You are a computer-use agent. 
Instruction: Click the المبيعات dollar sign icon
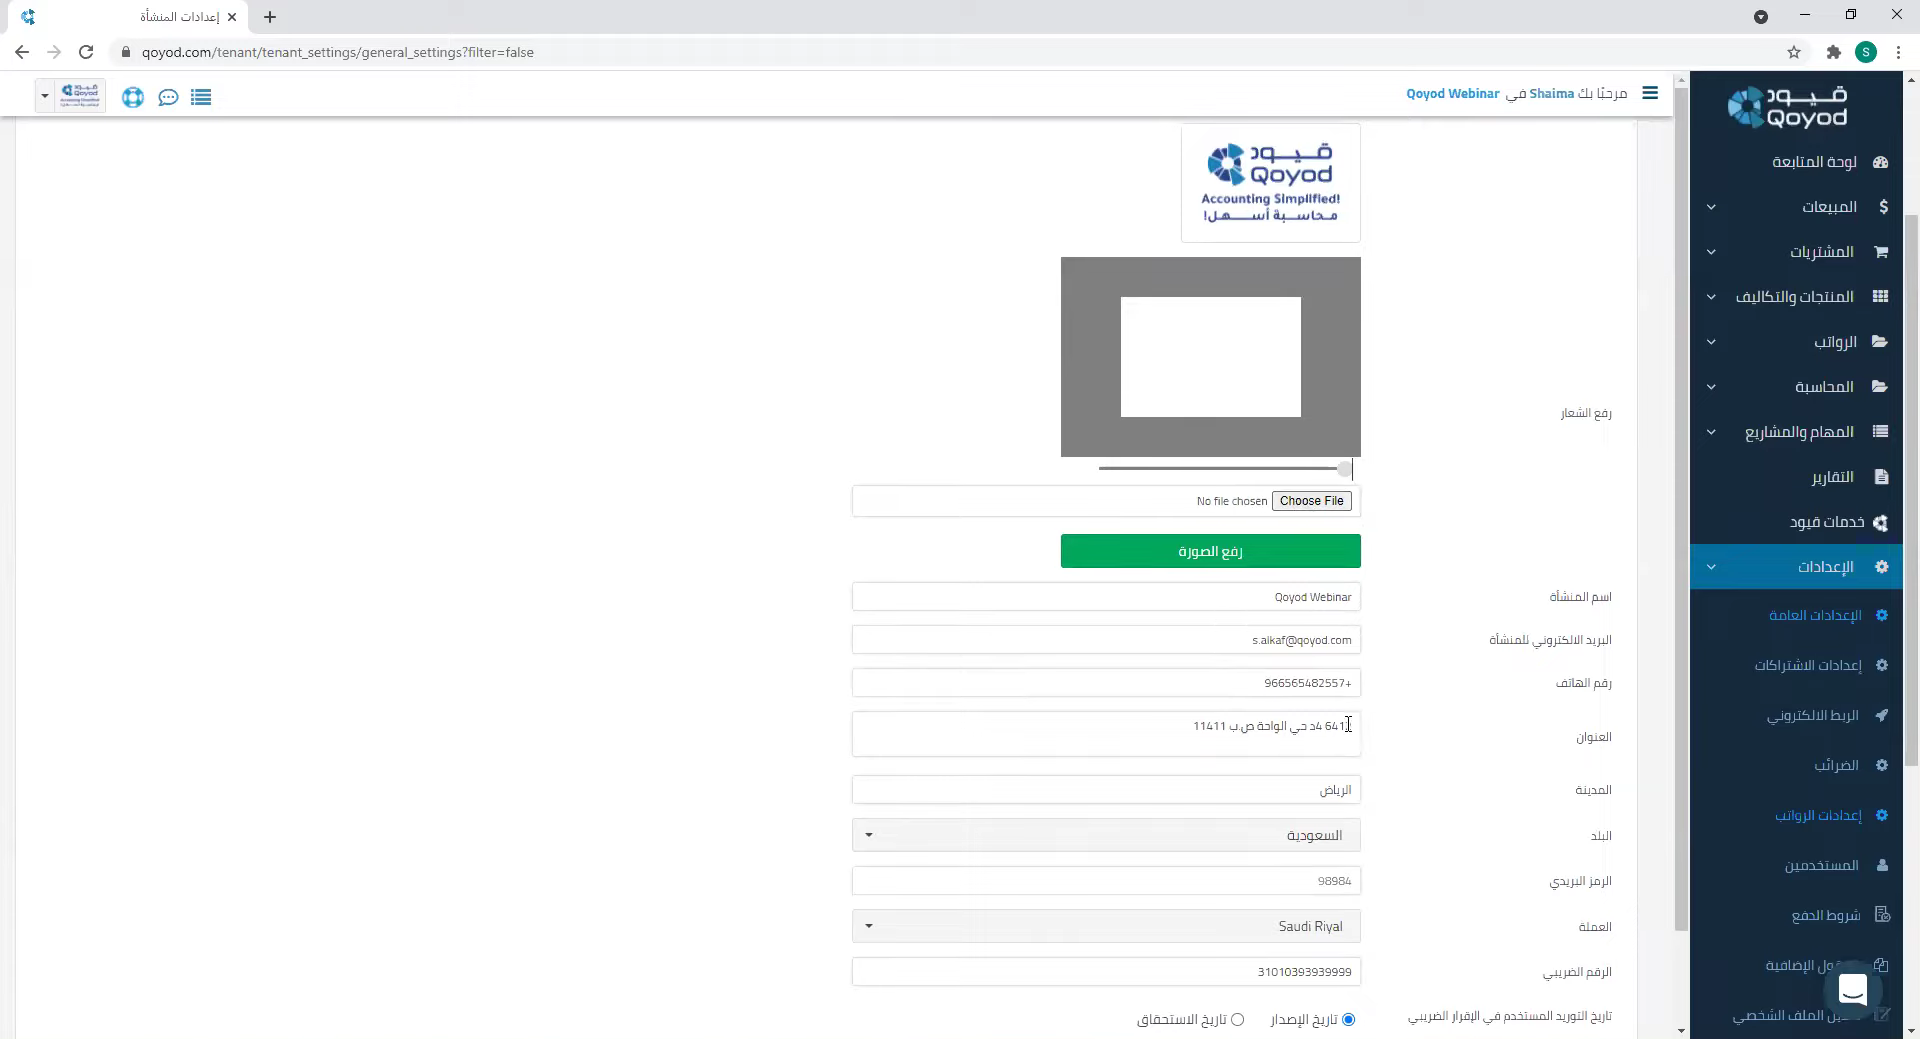point(1883,206)
